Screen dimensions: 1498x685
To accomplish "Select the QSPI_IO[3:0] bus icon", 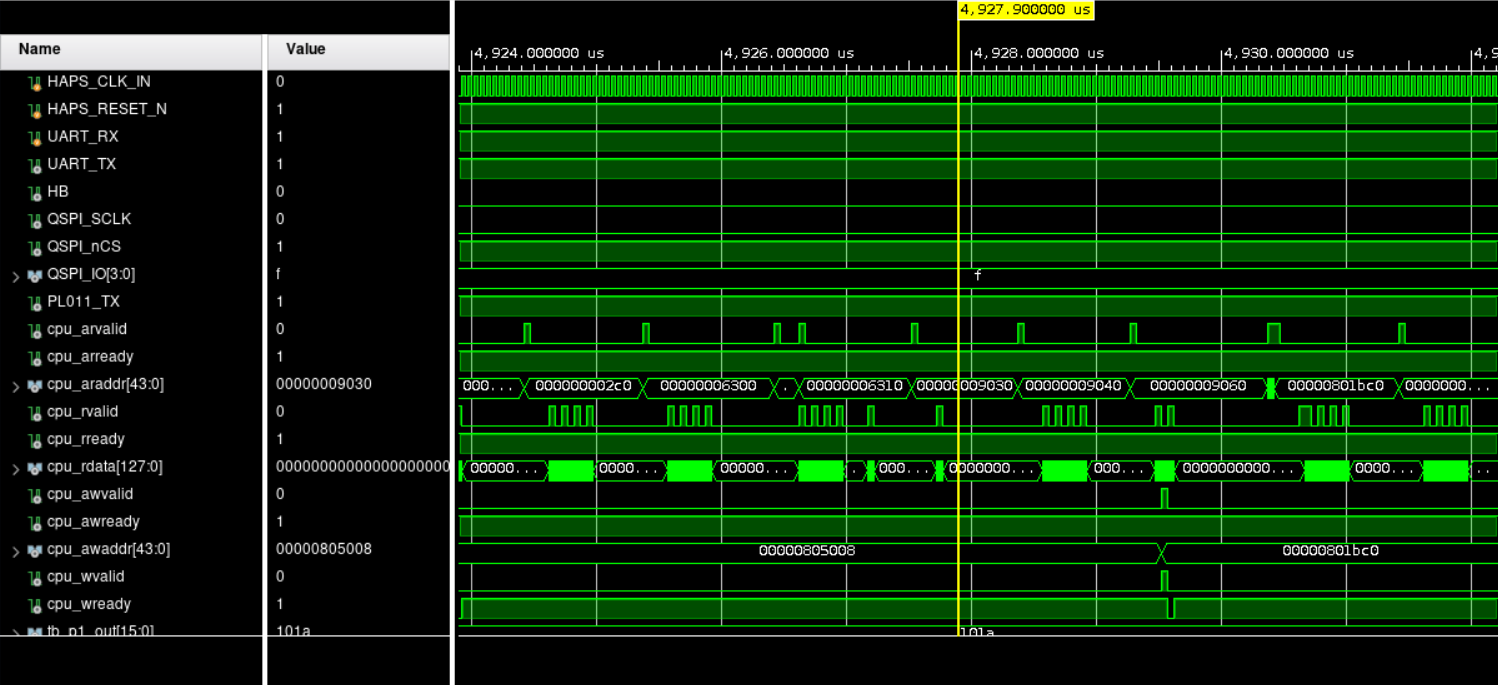I will [34, 275].
